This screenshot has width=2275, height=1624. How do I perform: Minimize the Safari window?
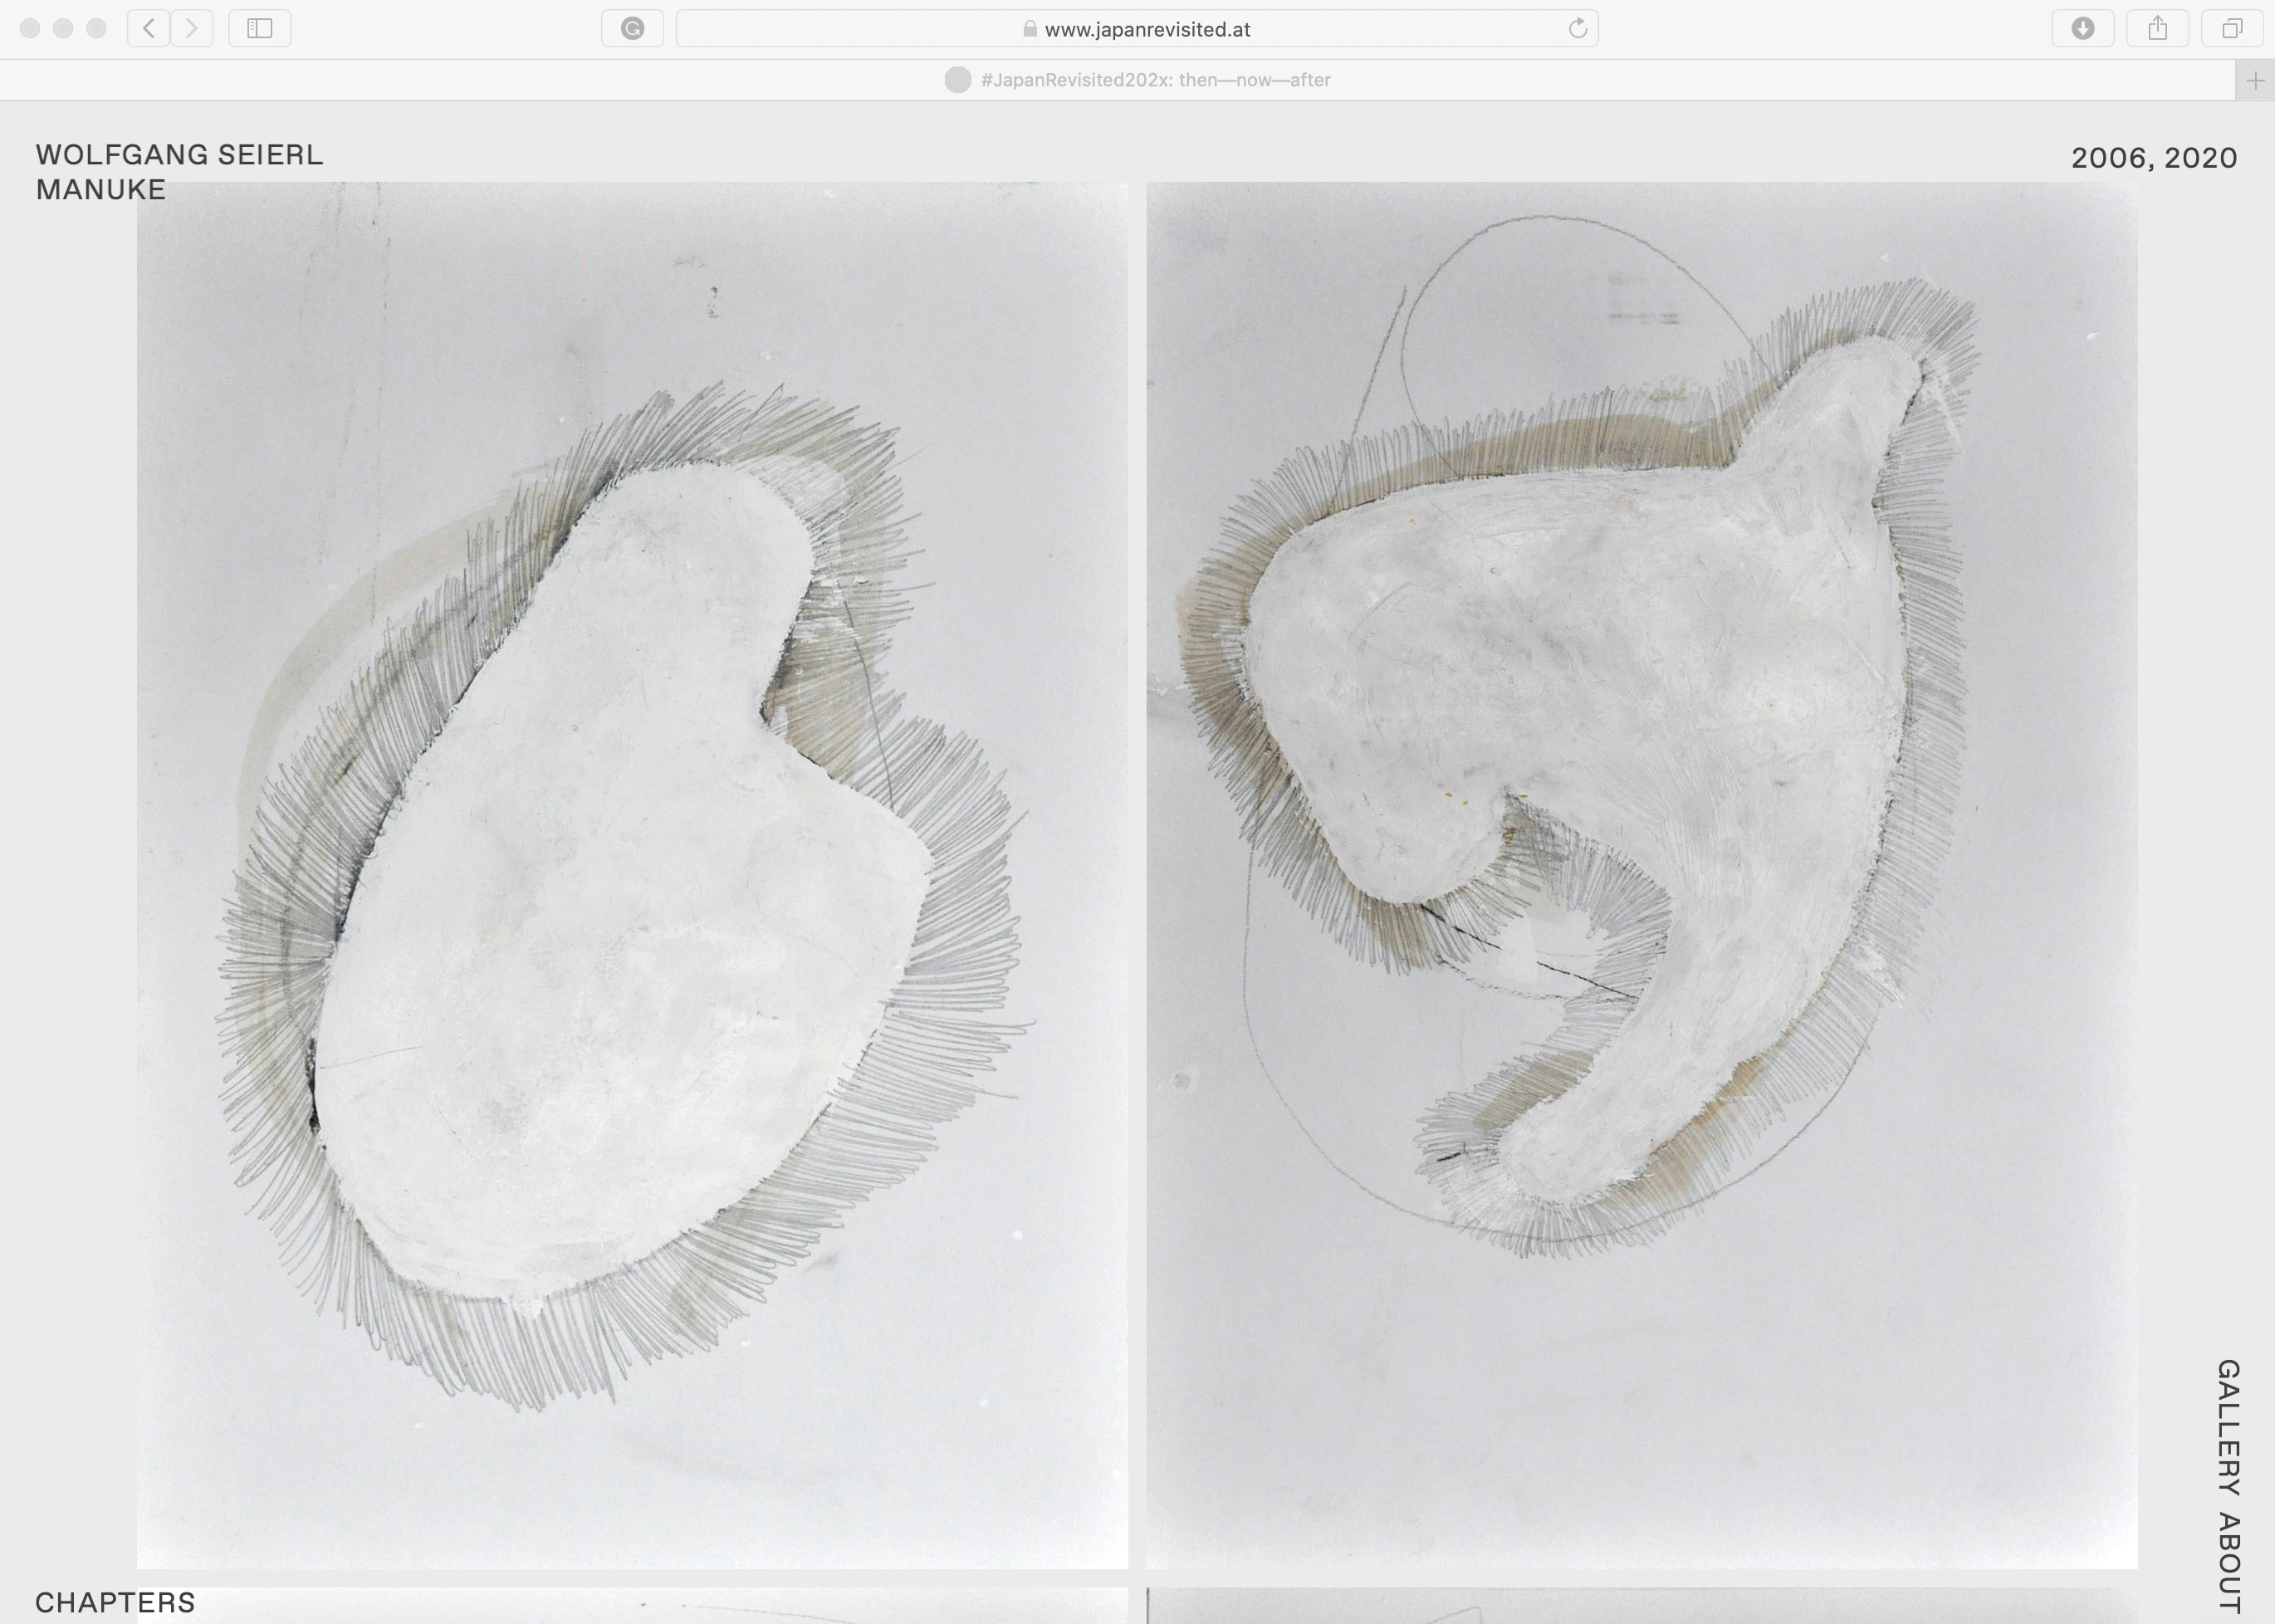click(x=63, y=28)
